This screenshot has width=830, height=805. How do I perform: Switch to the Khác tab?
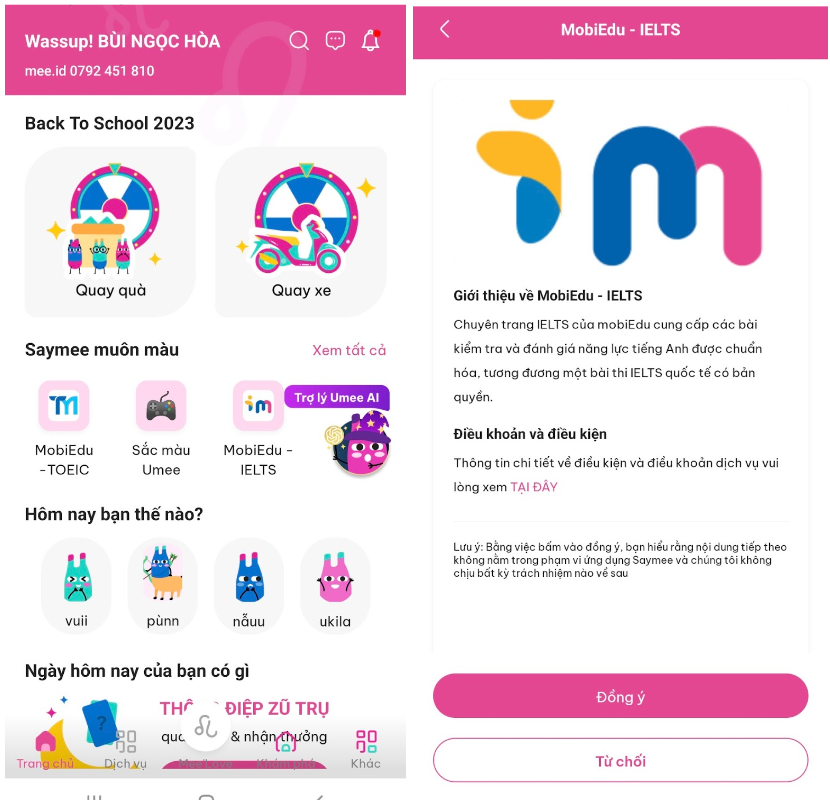coord(366,749)
